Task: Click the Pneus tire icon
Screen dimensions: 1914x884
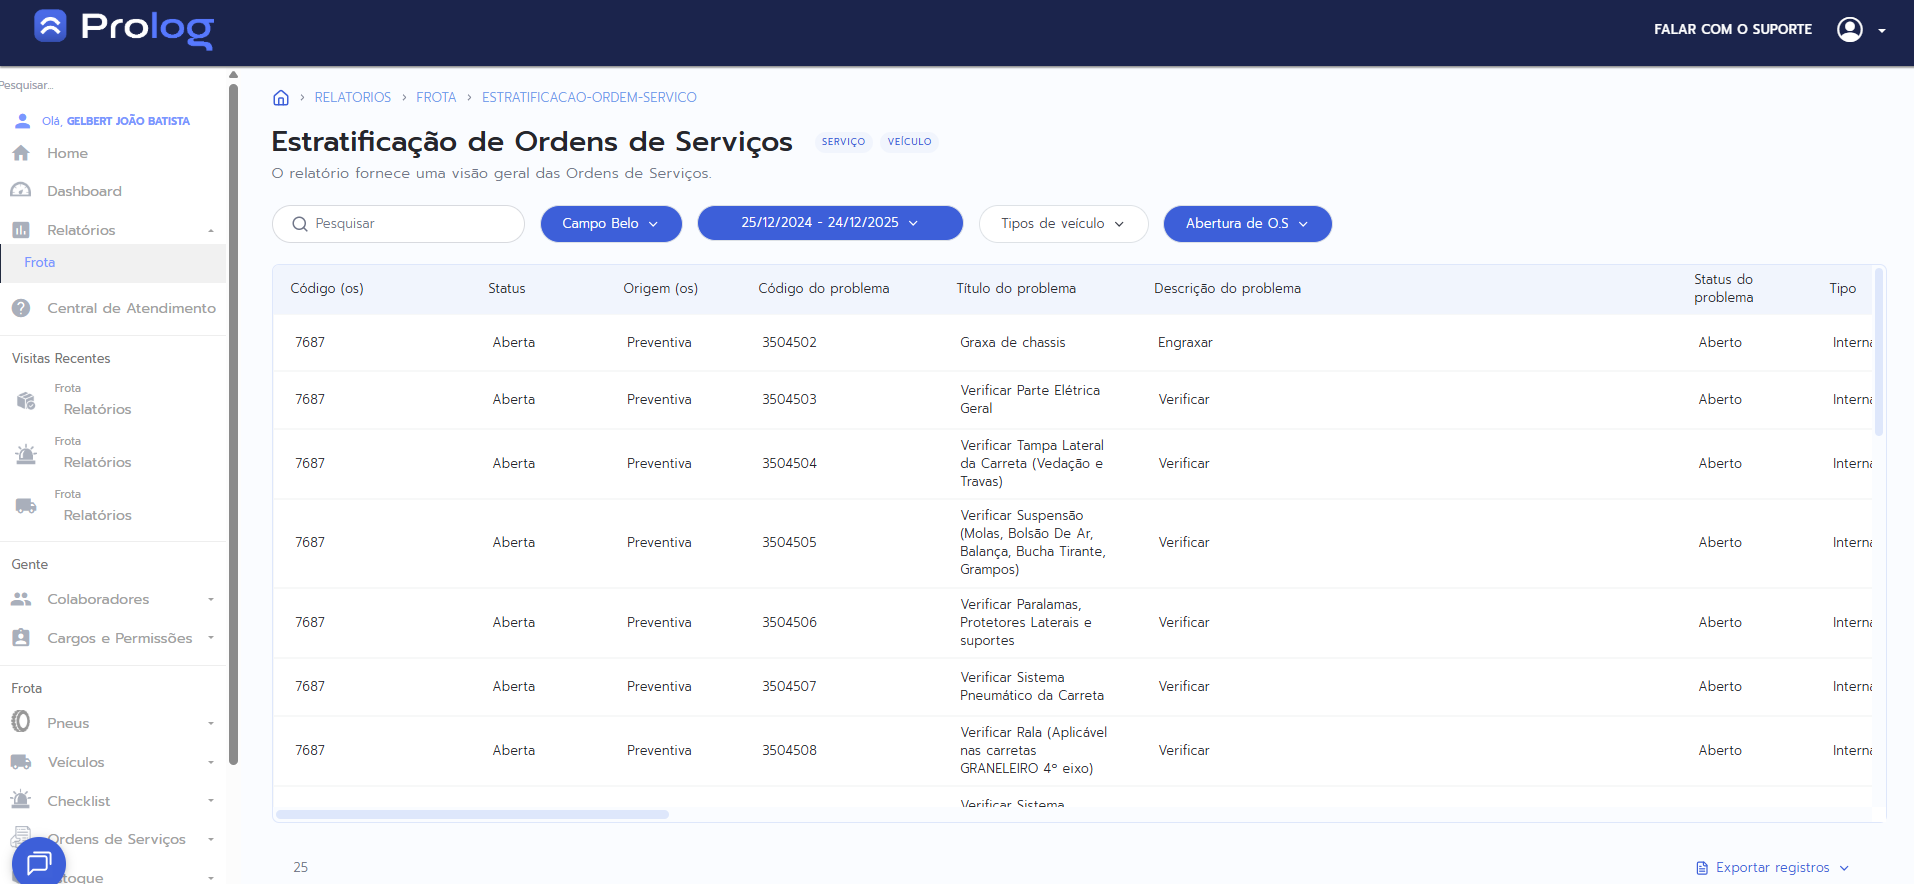Action: 21,722
